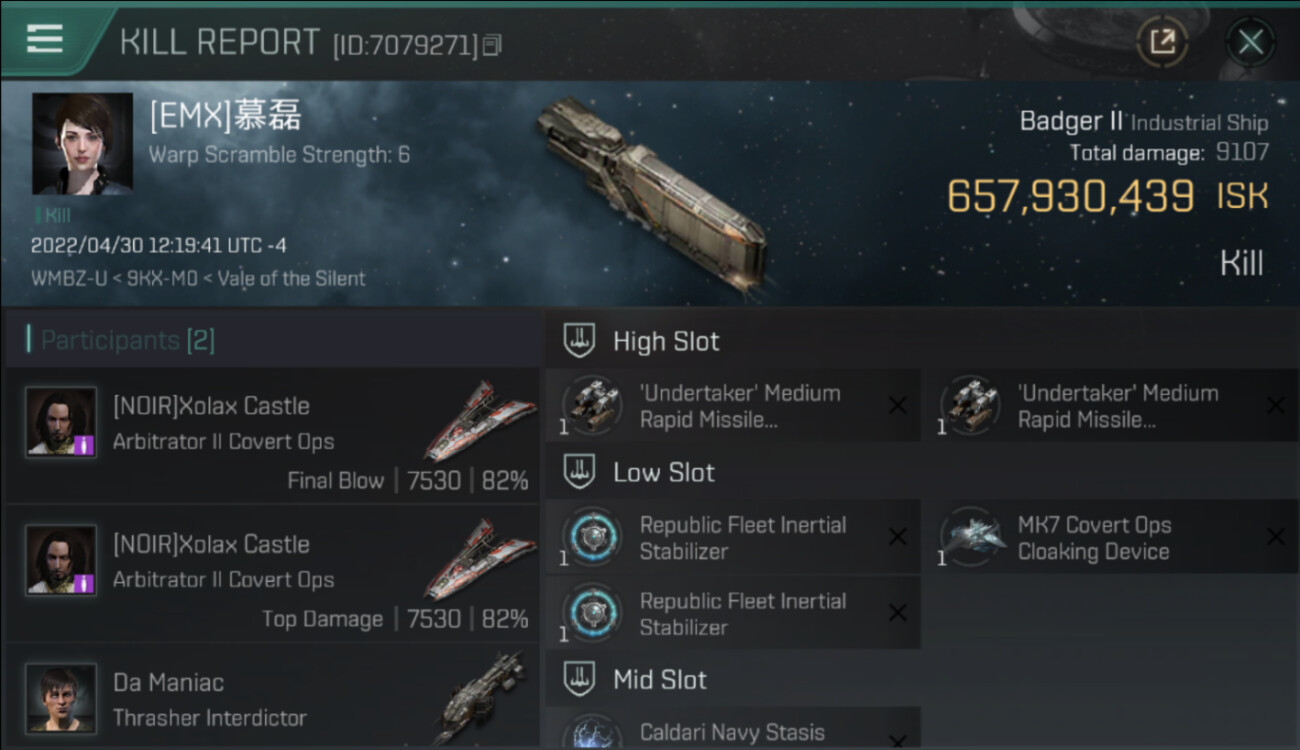Image resolution: width=1300 pixels, height=750 pixels.
Task: Open the Participants [2] section header
Action: pos(127,340)
